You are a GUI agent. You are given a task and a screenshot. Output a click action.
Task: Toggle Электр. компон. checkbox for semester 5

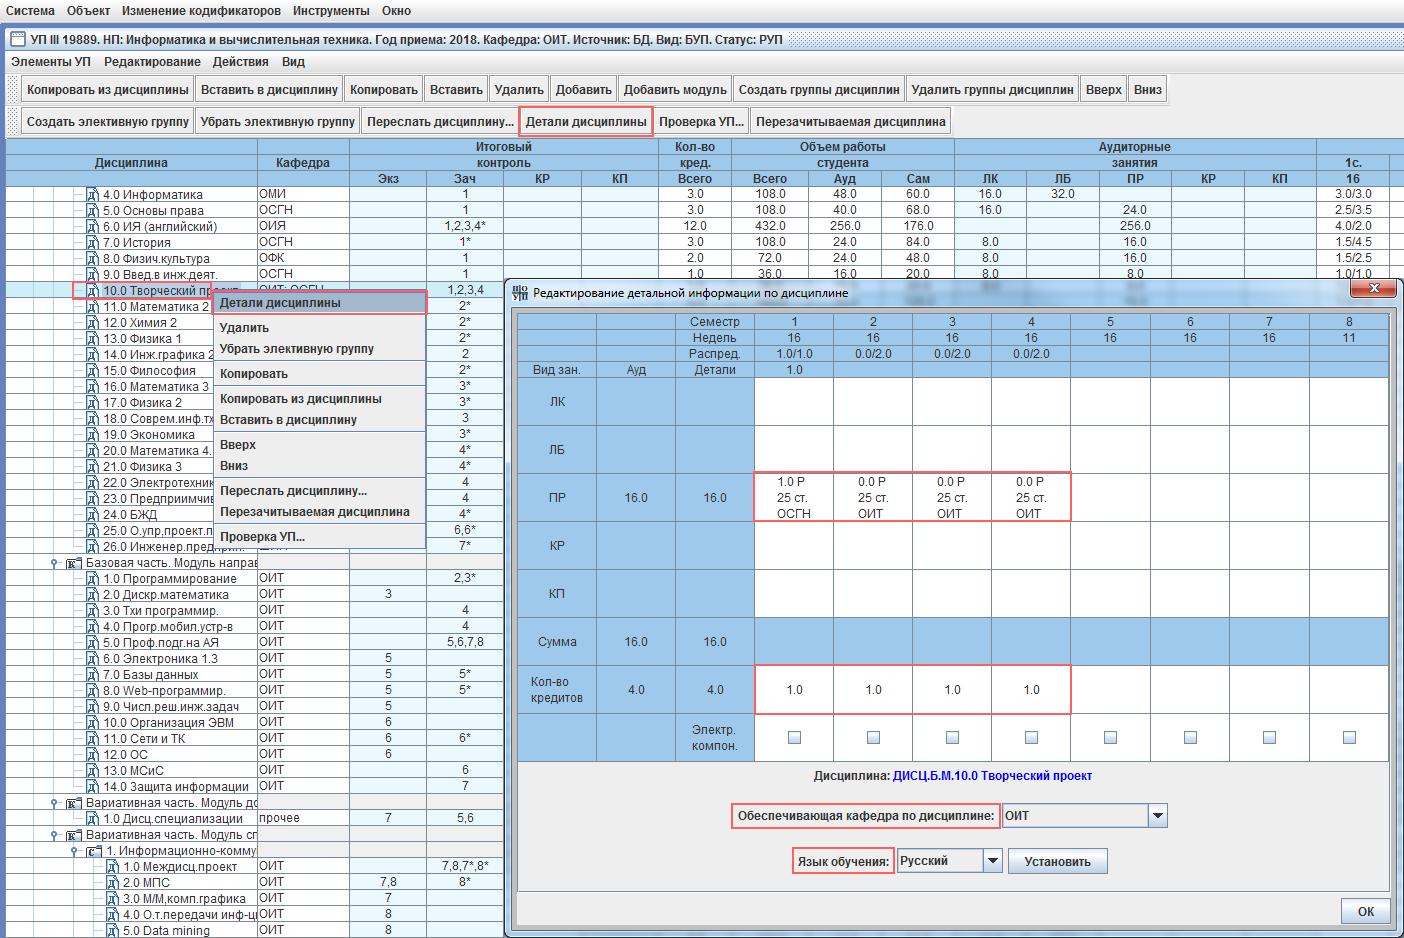(1110, 738)
